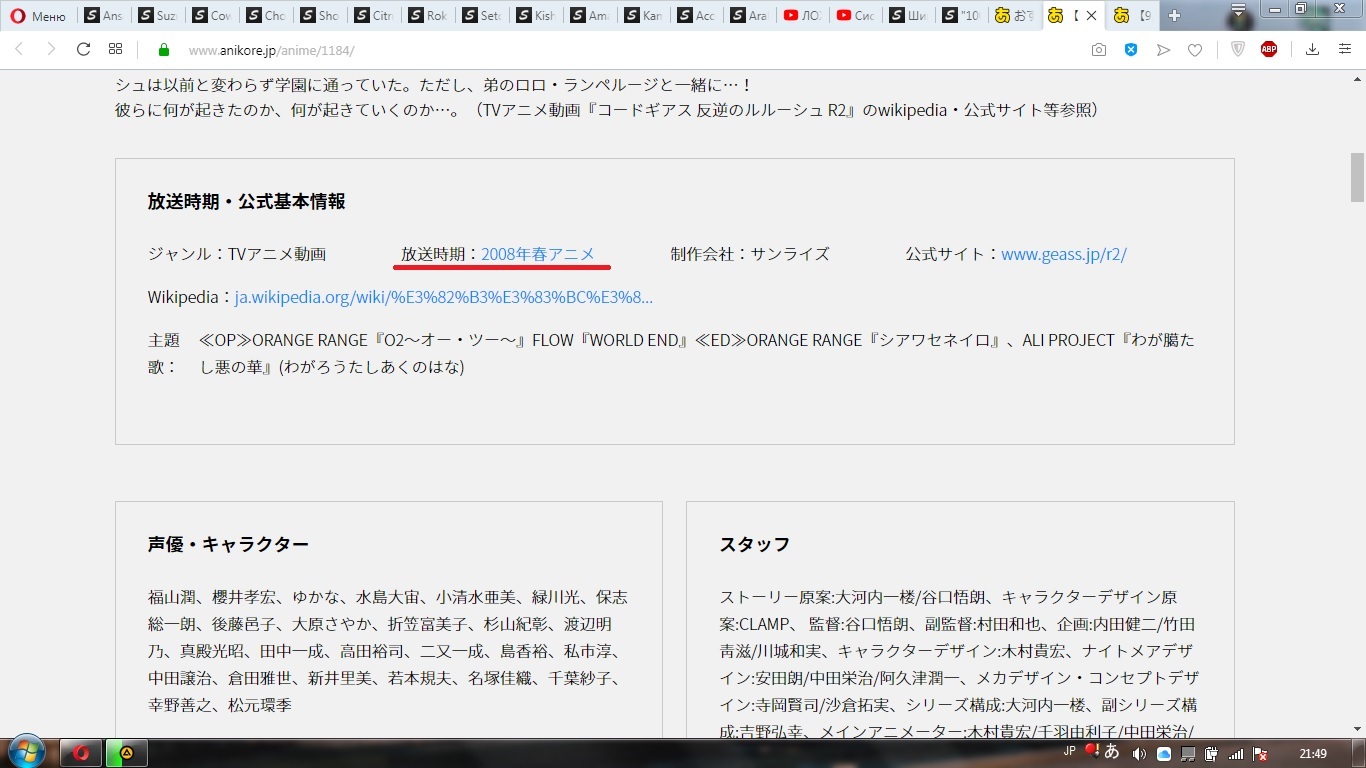
Task: Open the AdBlock Plus extension icon
Action: [x=1269, y=49]
